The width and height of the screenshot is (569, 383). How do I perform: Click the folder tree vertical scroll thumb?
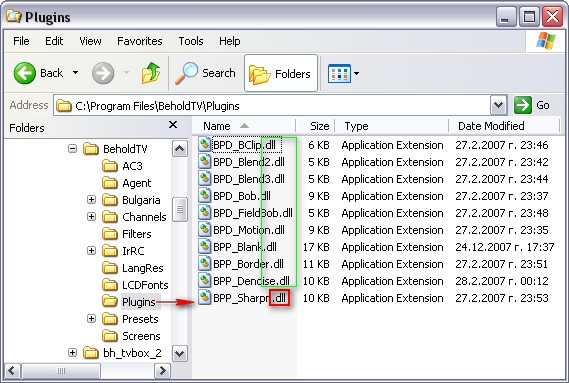[180, 209]
